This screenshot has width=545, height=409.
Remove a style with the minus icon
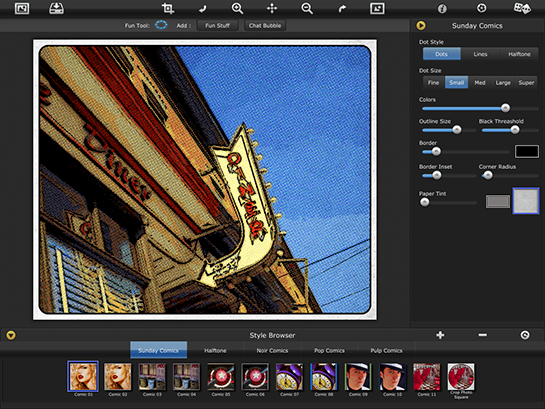coord(482,335)
